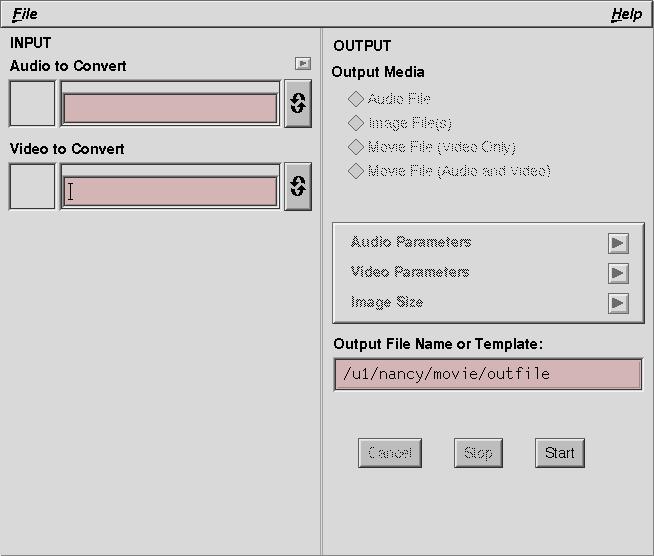
Task: Click the Video to Convert drop pocket square
Action: click(x=32, y=186)
